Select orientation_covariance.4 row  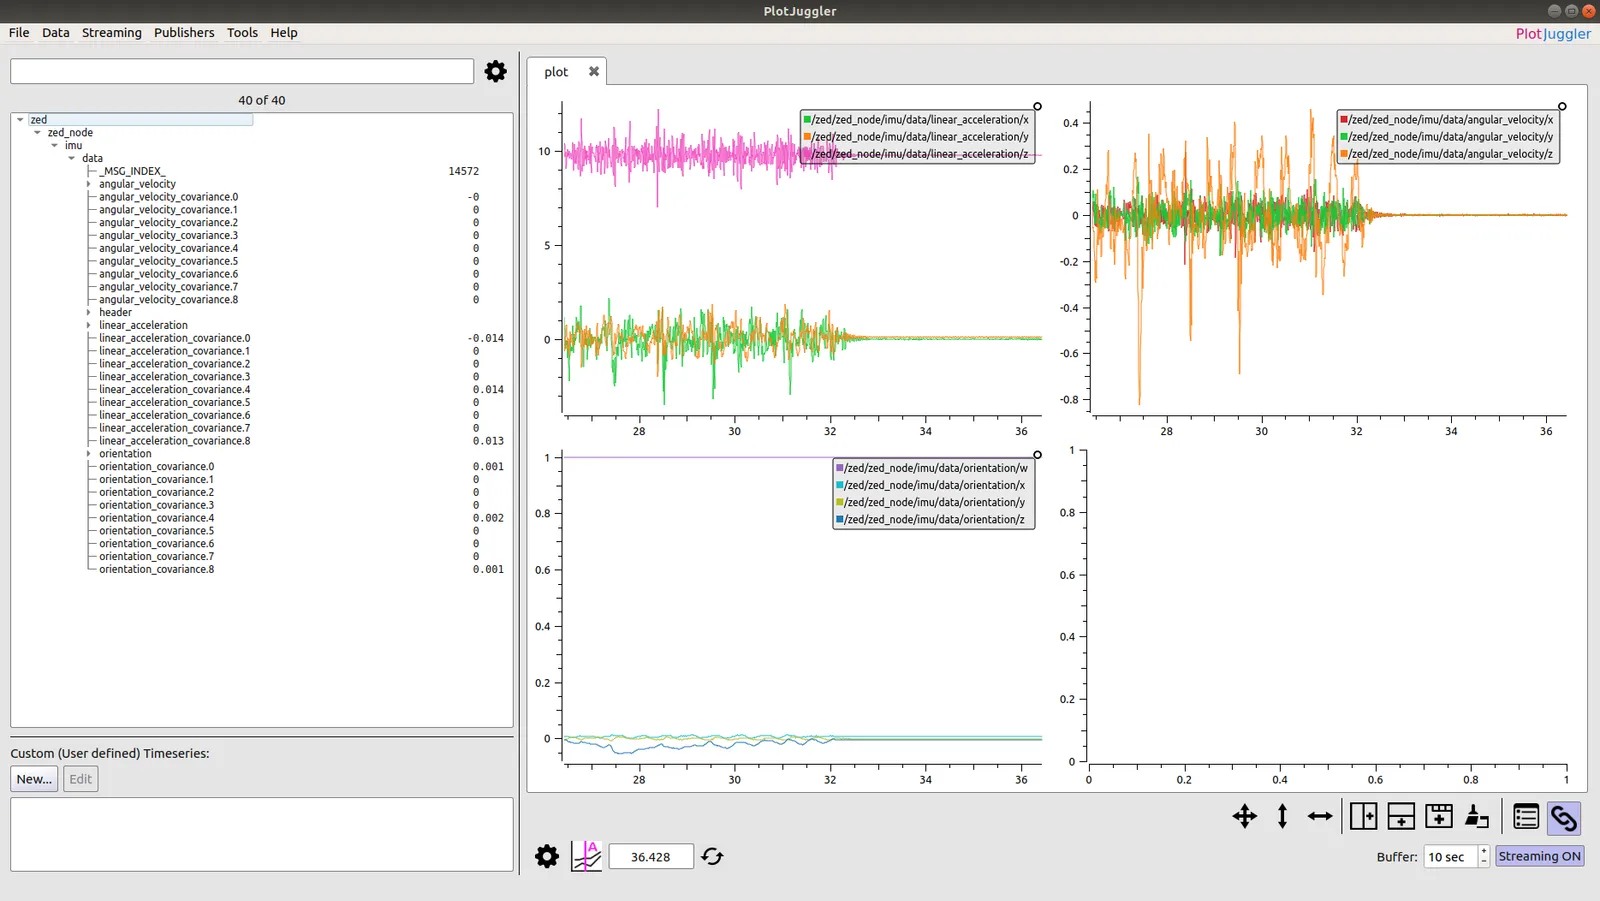156,518
